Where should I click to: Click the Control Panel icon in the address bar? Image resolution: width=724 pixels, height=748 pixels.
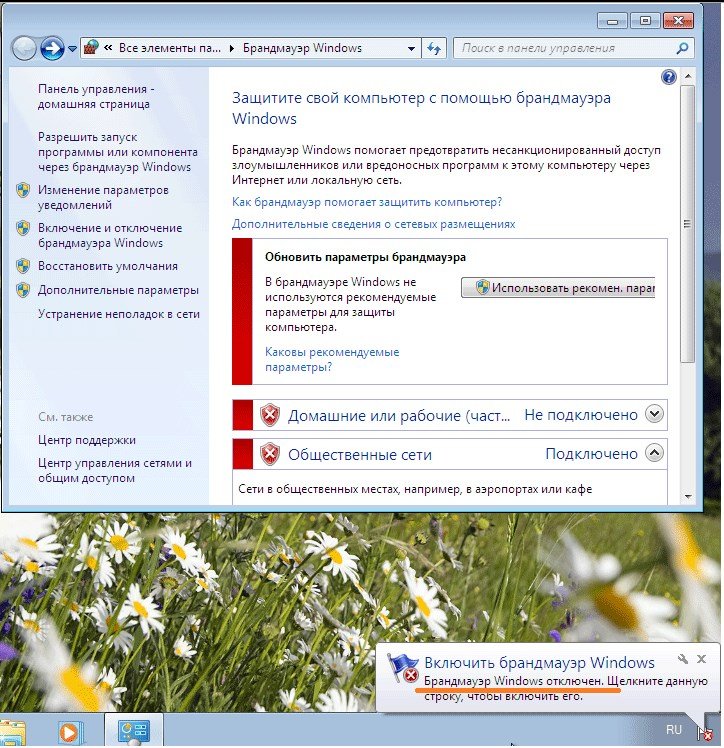click(91, 48)
